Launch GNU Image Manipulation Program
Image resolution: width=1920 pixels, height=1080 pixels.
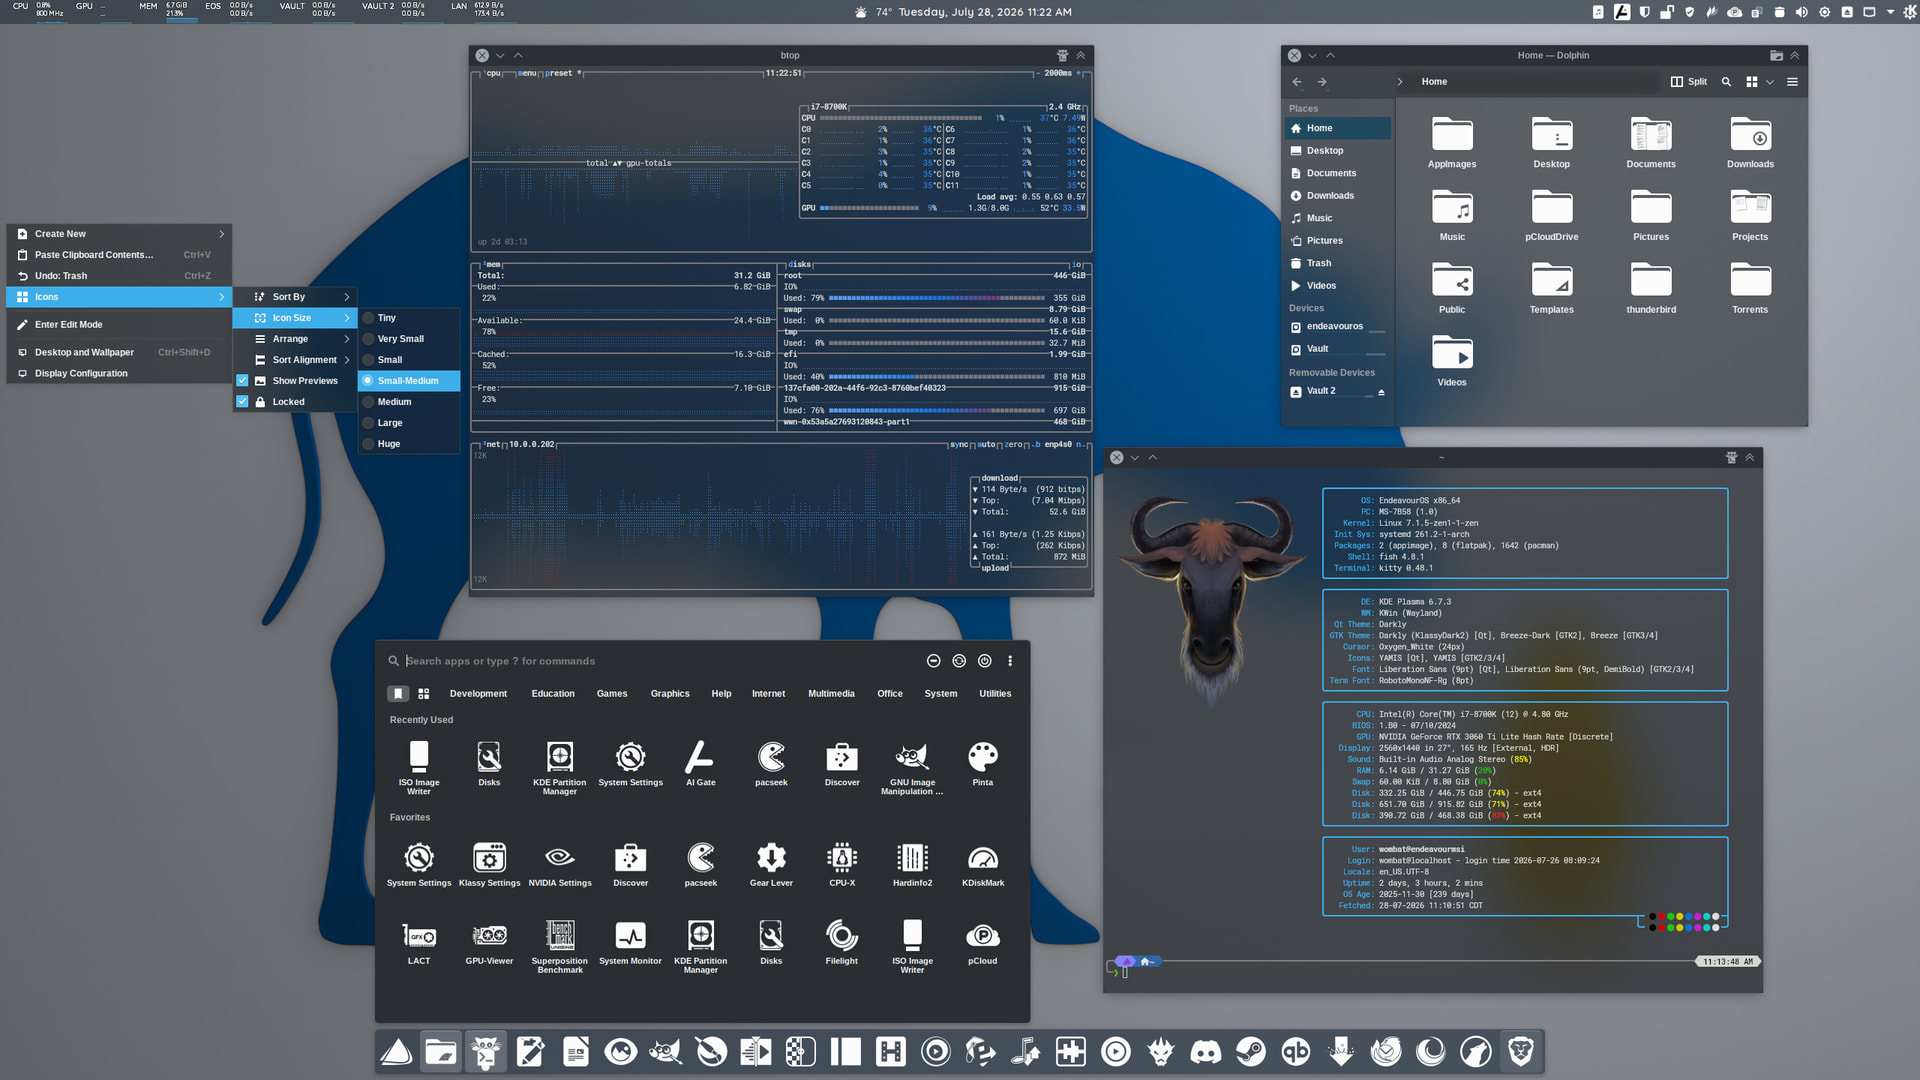(x=912, y=768)
